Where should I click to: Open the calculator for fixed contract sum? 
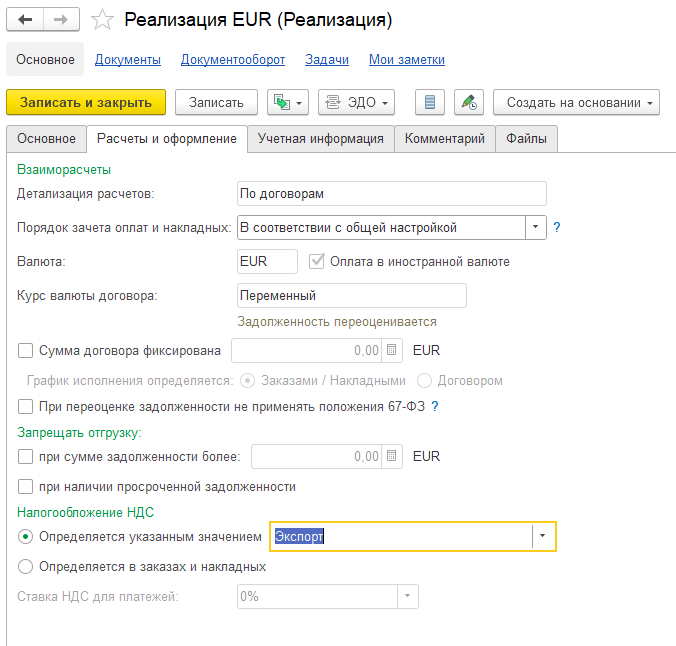[391, 350]
